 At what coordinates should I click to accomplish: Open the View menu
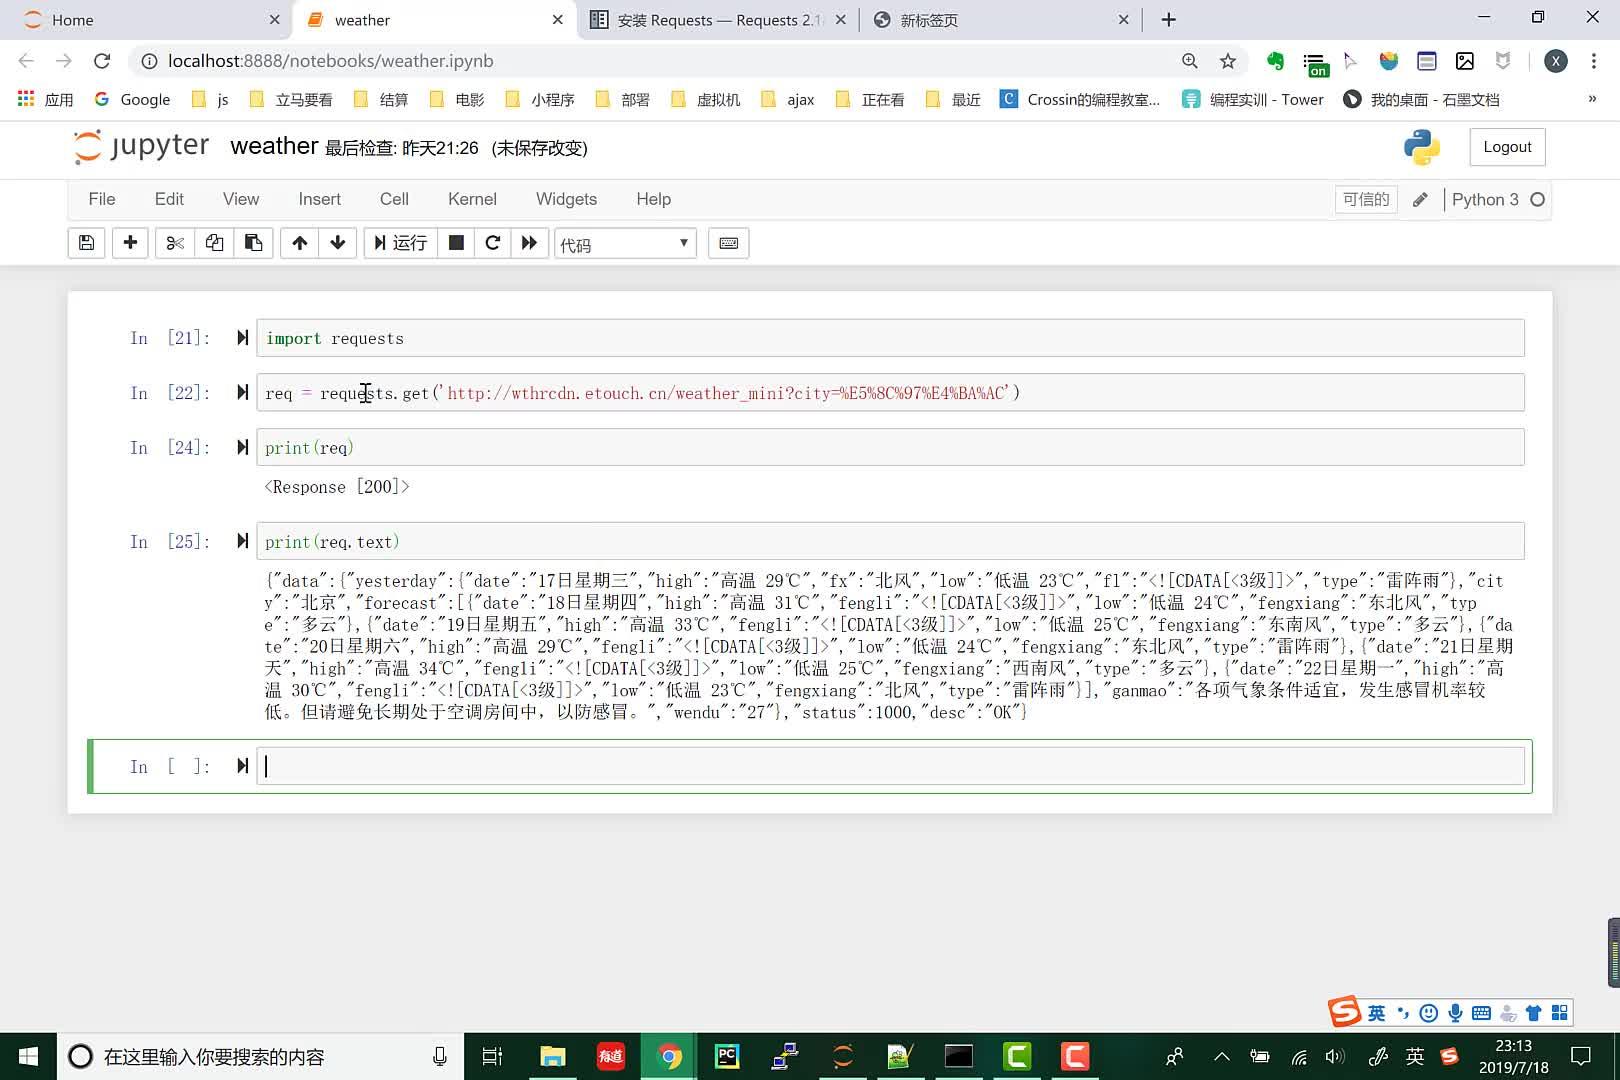[x=241, y=199]
